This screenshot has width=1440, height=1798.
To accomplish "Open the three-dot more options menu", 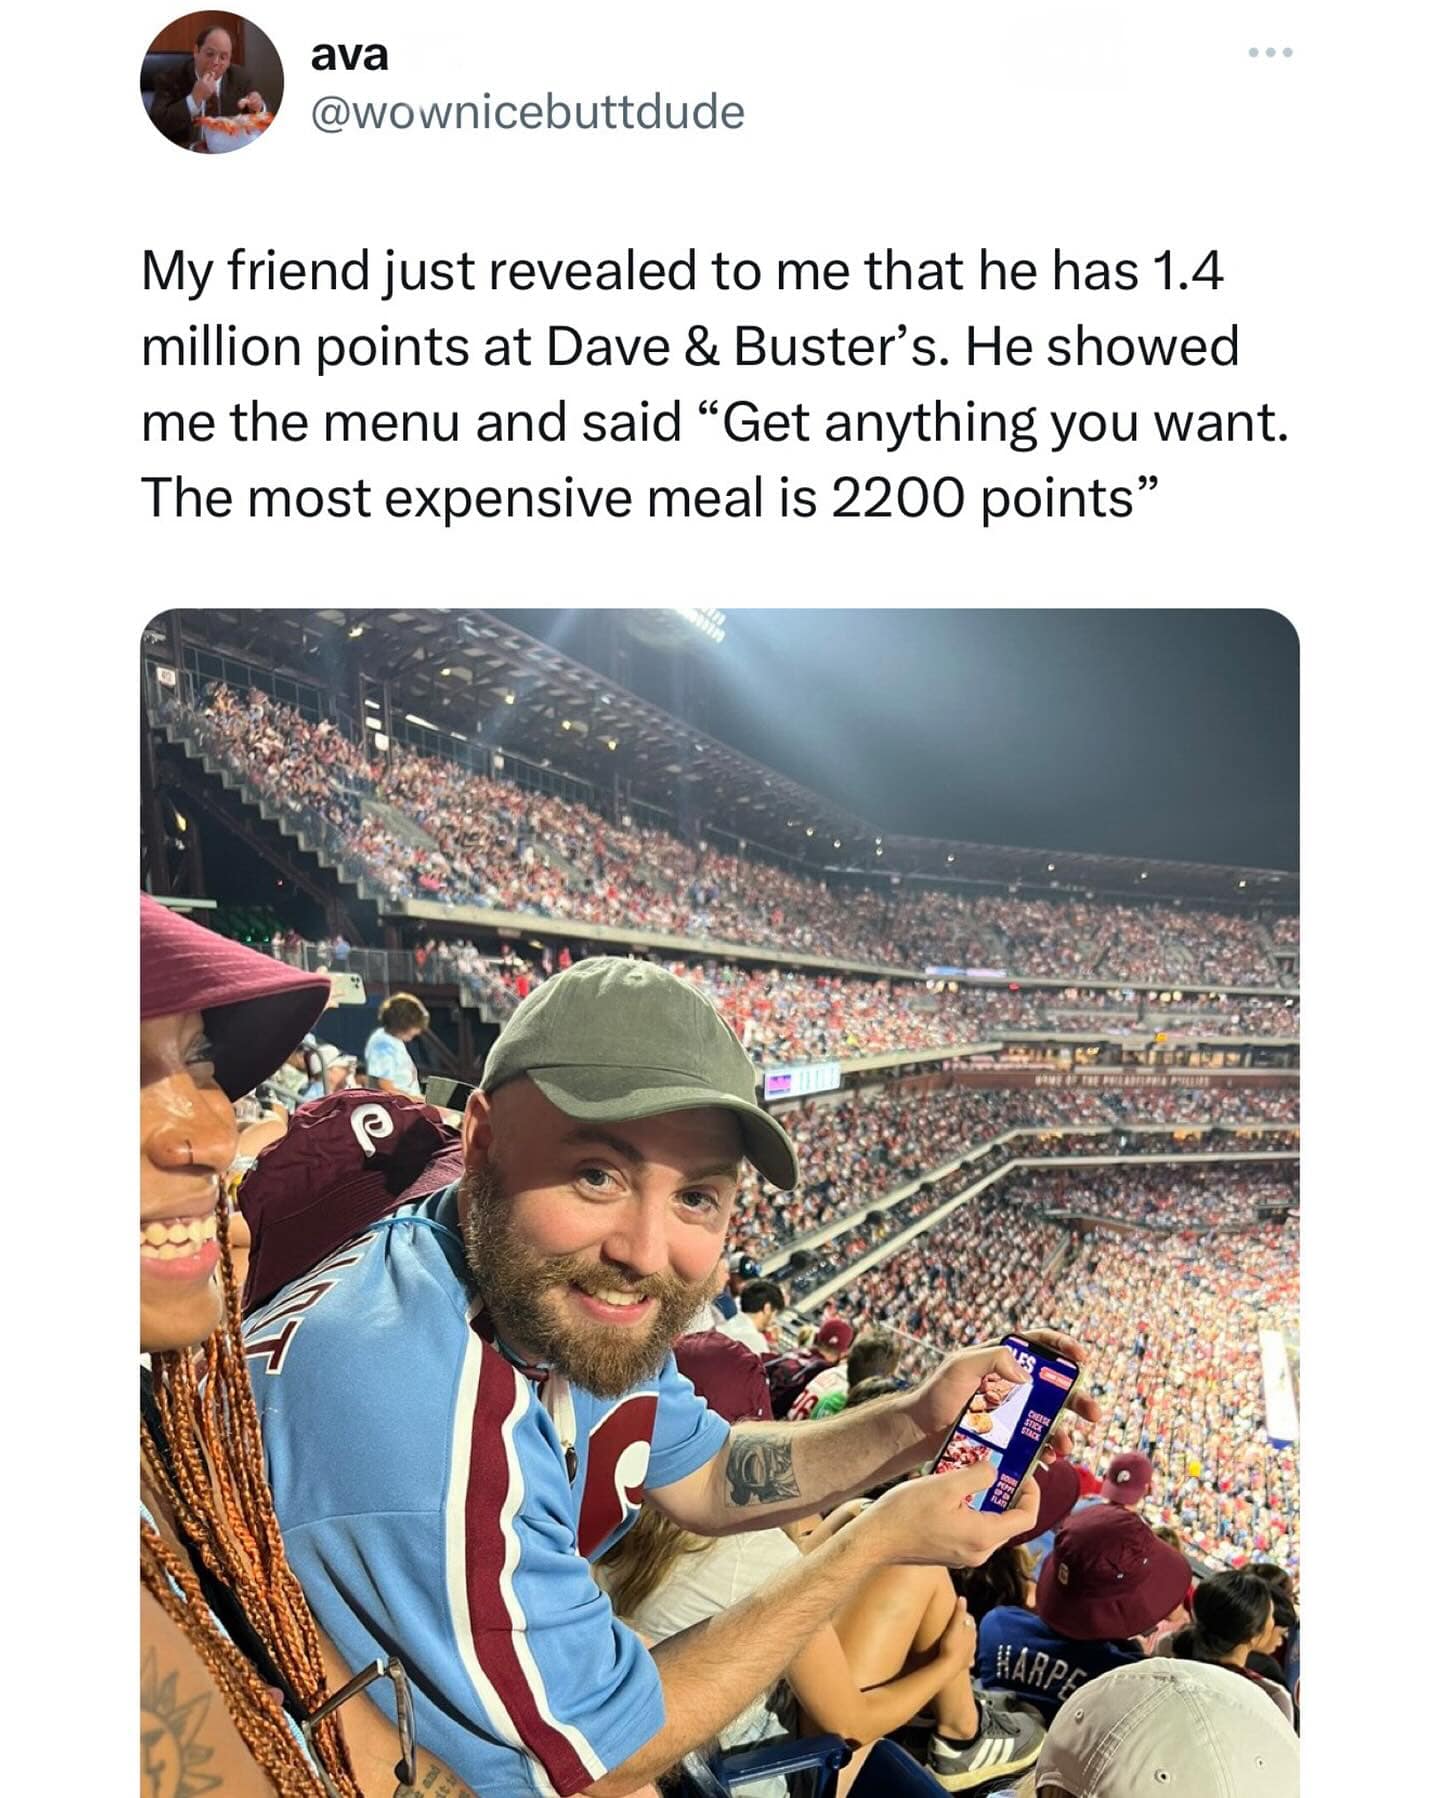I will click(1271, 52).
